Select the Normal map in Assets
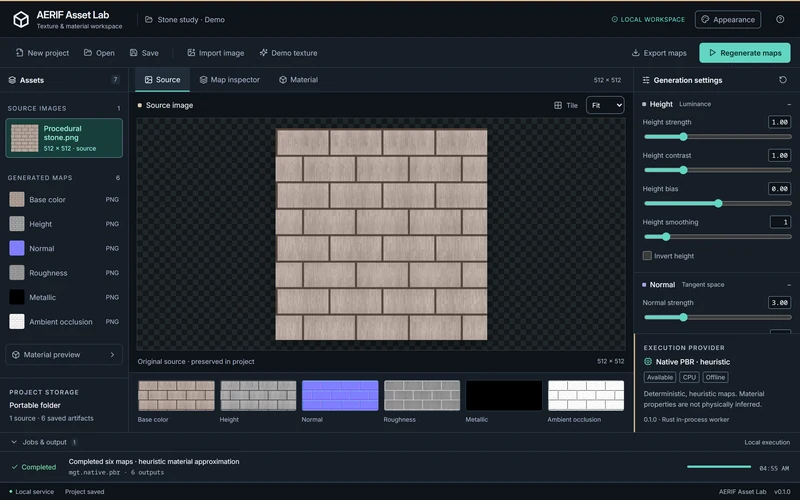This screenshot has height=500, width=800. click(x=64, y=248)
